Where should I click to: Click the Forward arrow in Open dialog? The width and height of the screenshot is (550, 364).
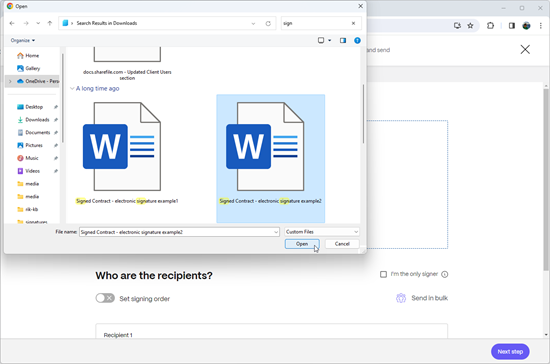[26, 23]
